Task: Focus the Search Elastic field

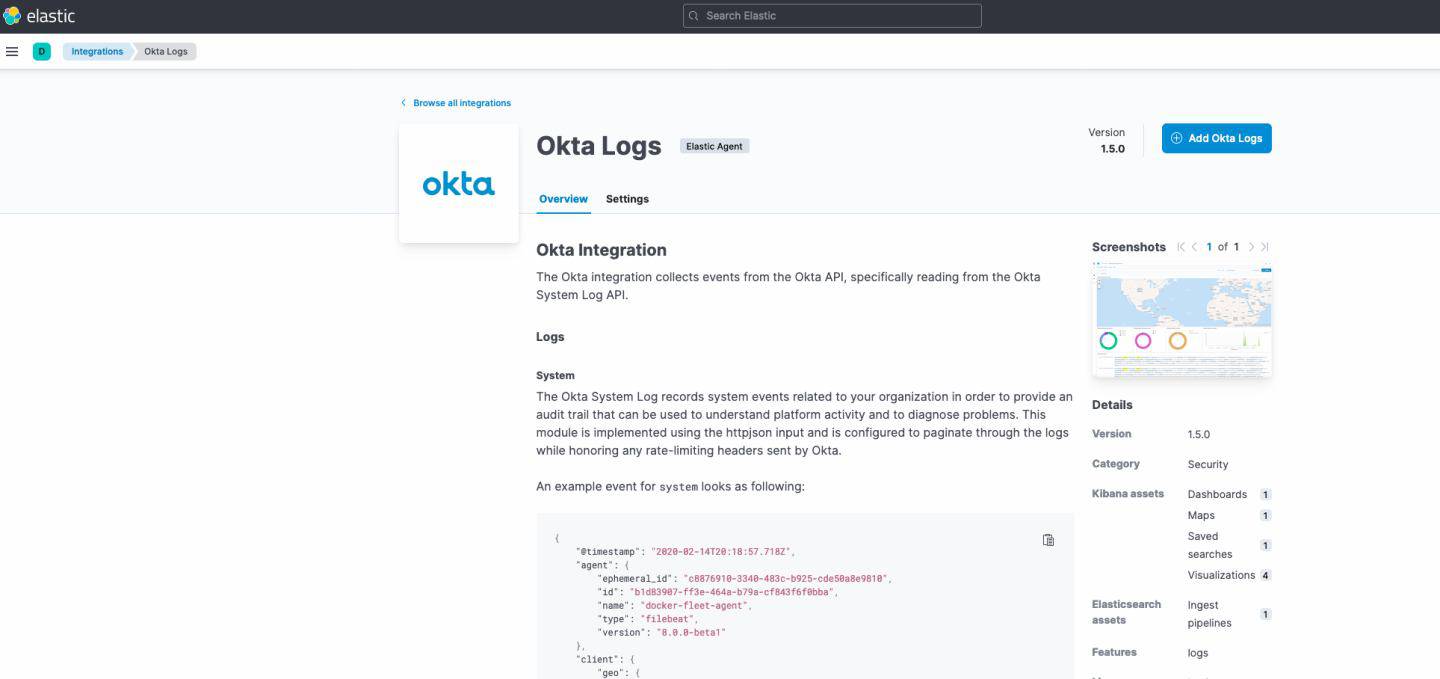Action: (832, 16)
